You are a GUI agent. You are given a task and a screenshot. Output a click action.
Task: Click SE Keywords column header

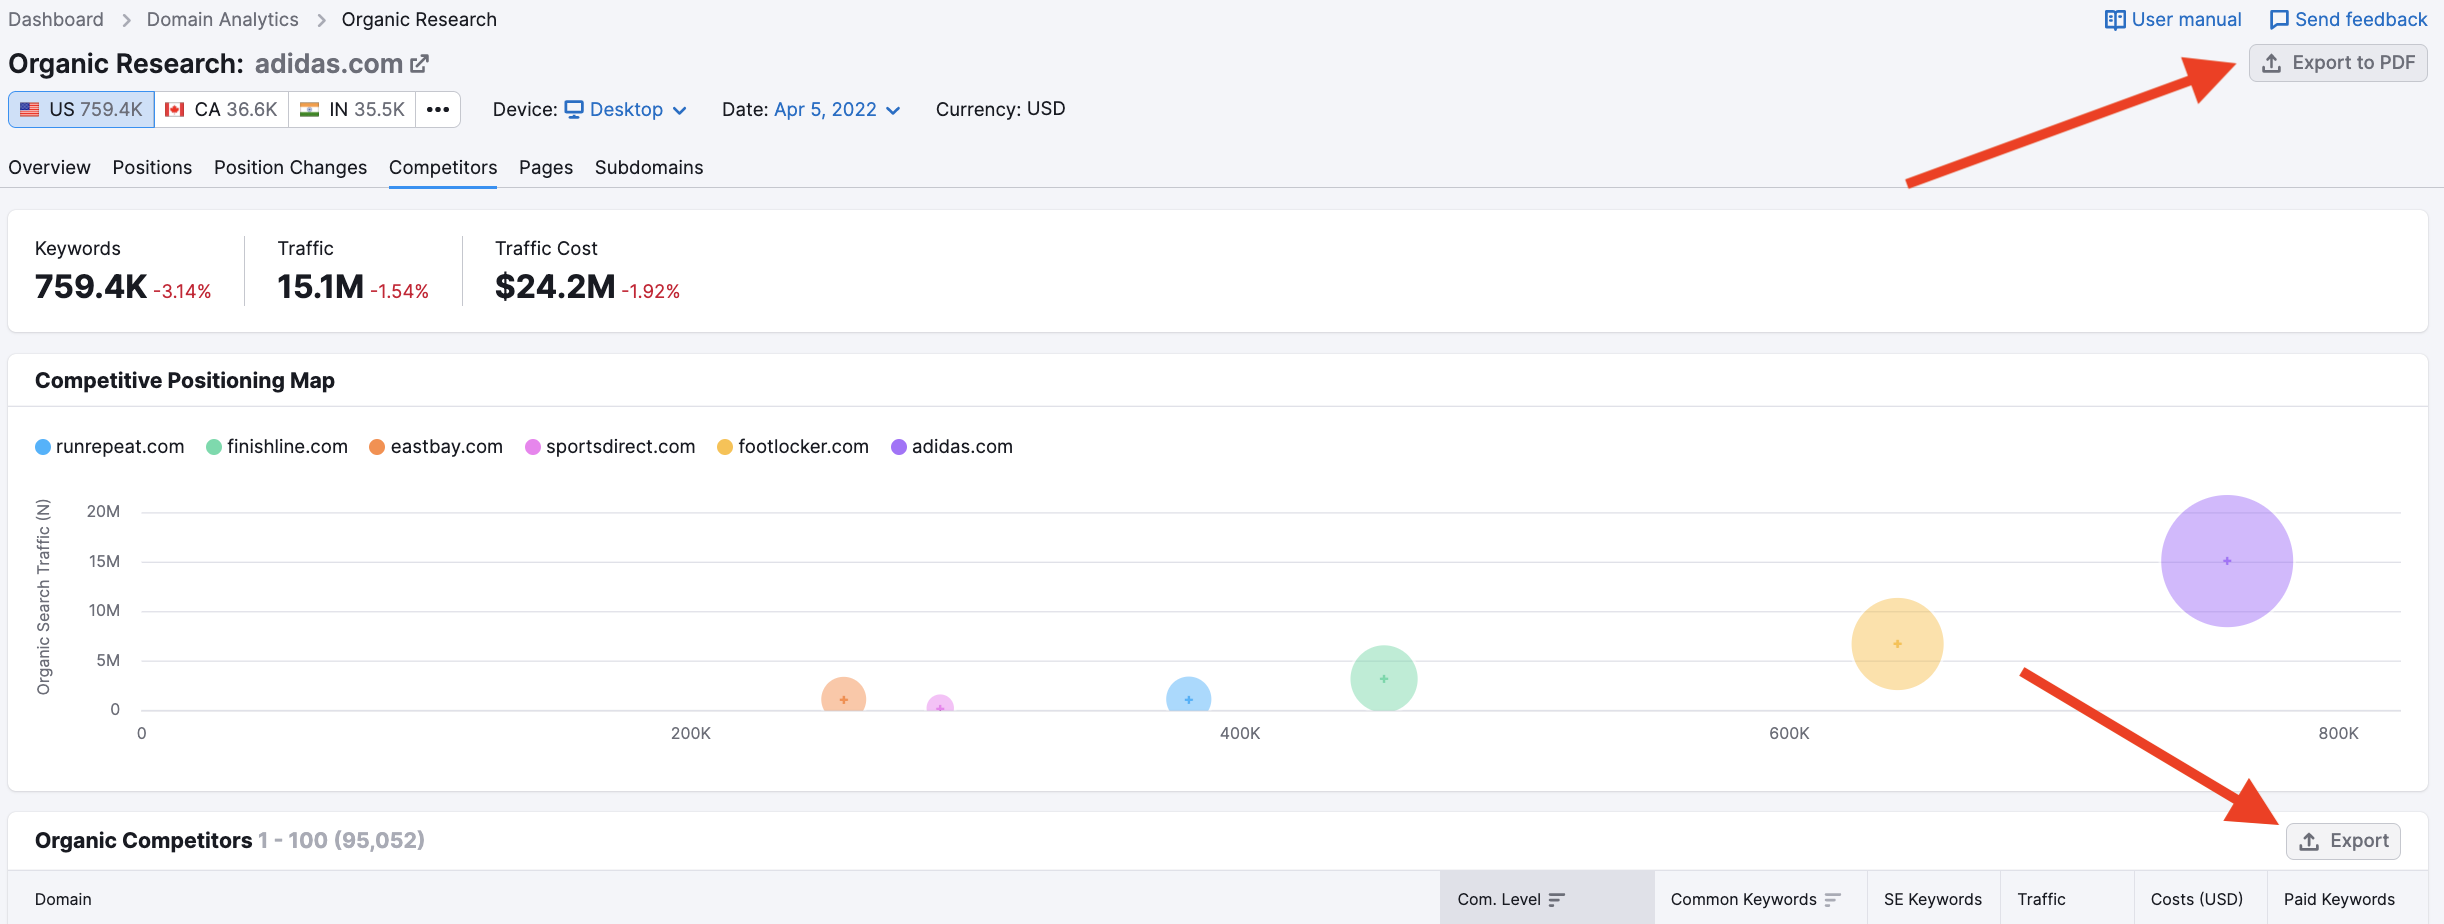coord(1933,899)
